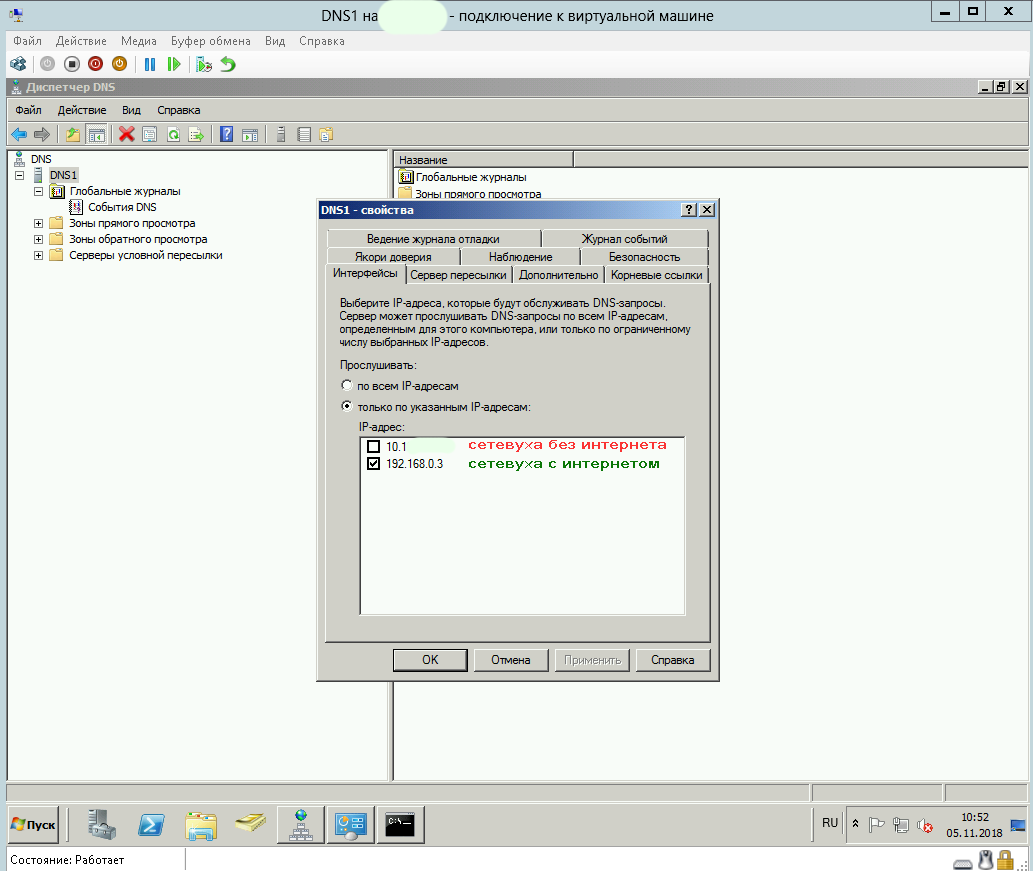
Task: Toggle the action pane toolbar icon
Action: coord(250,134)
